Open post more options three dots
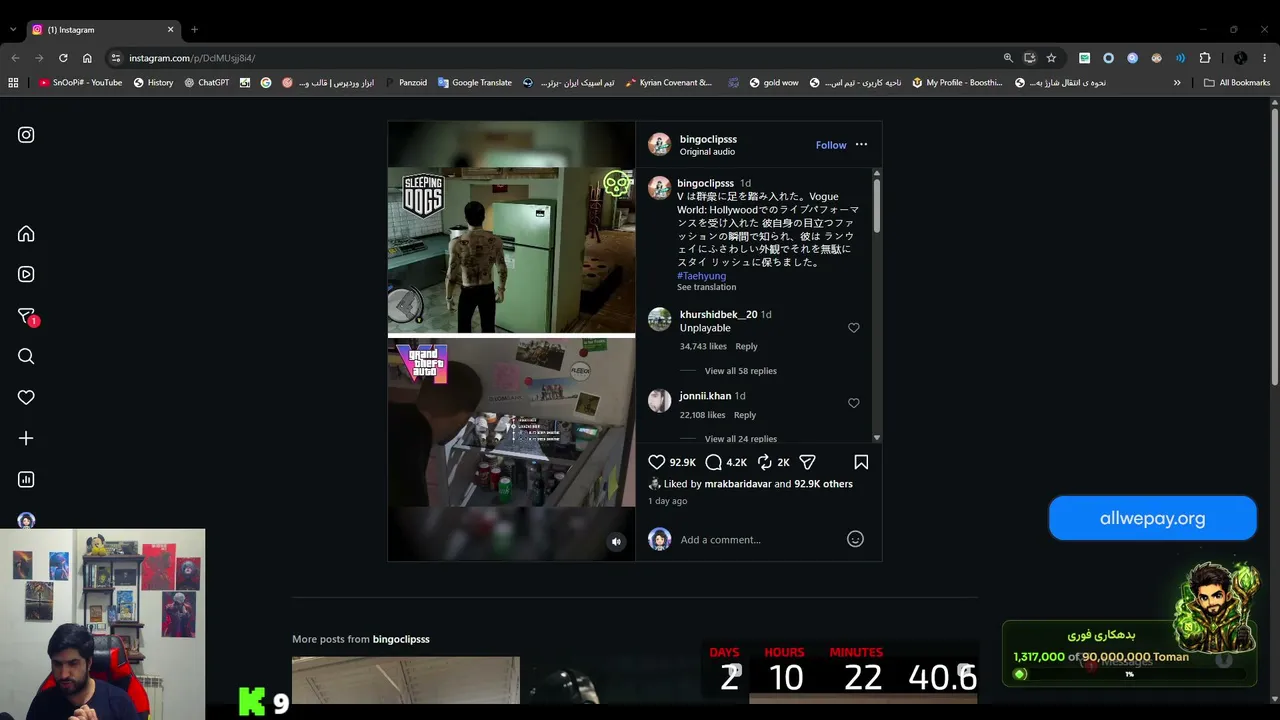Viewport: 1280px width, 720px height. click(861, 145)
